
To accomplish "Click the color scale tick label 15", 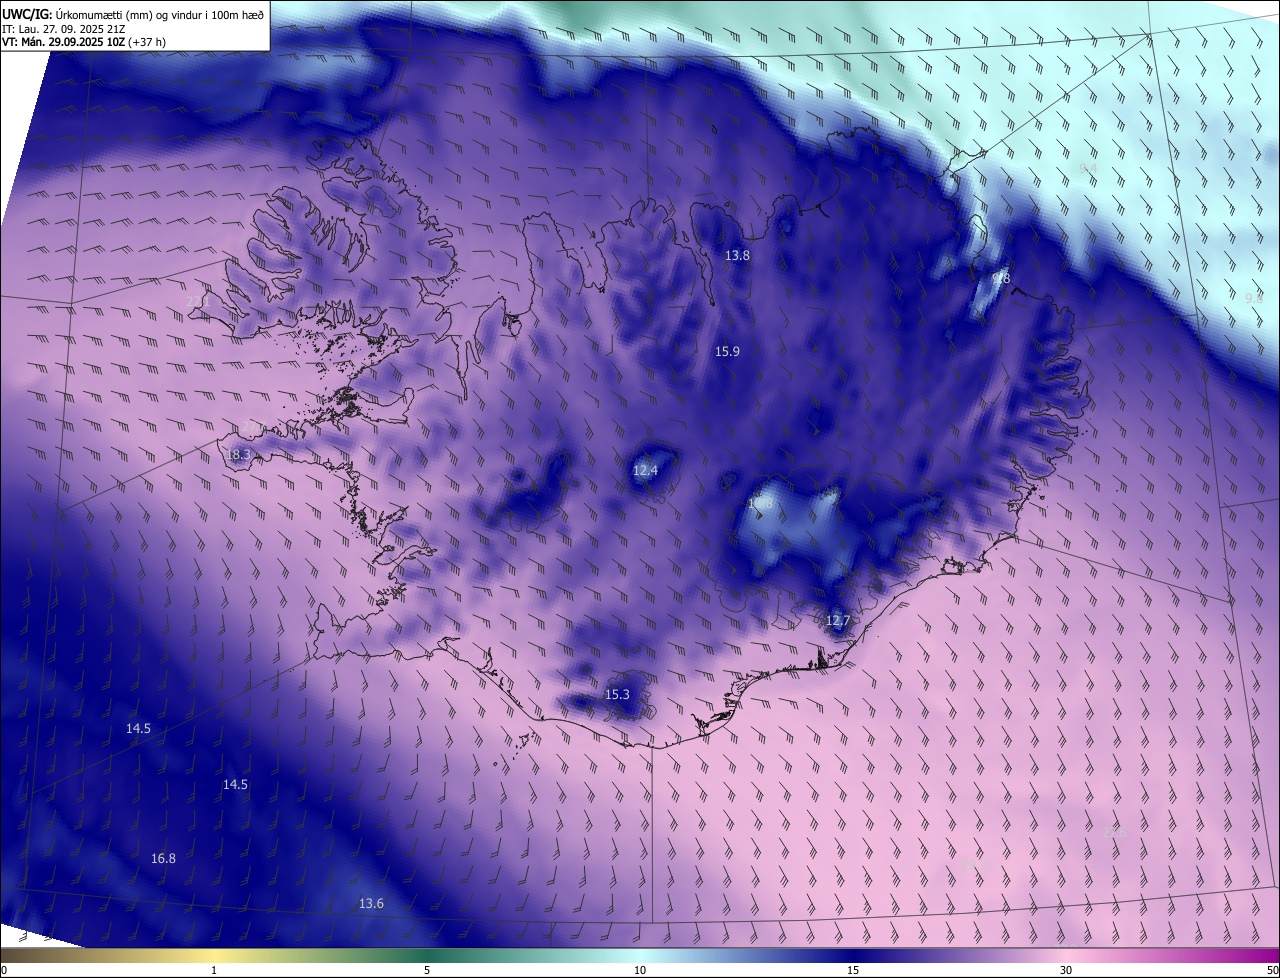I will coord(853,970).
